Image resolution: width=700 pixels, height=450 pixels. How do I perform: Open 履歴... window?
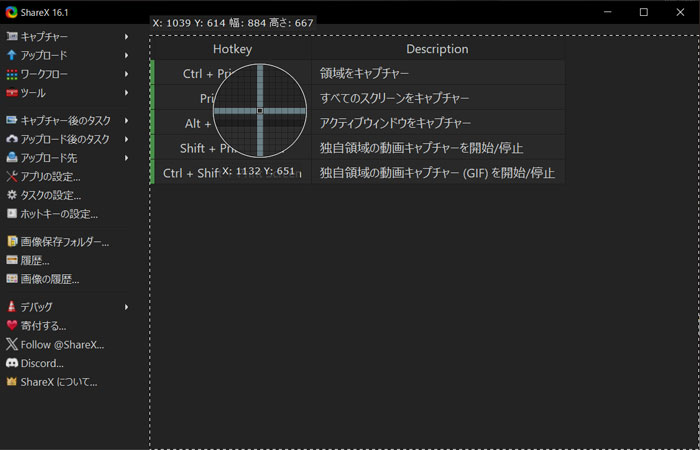[35, 261]
